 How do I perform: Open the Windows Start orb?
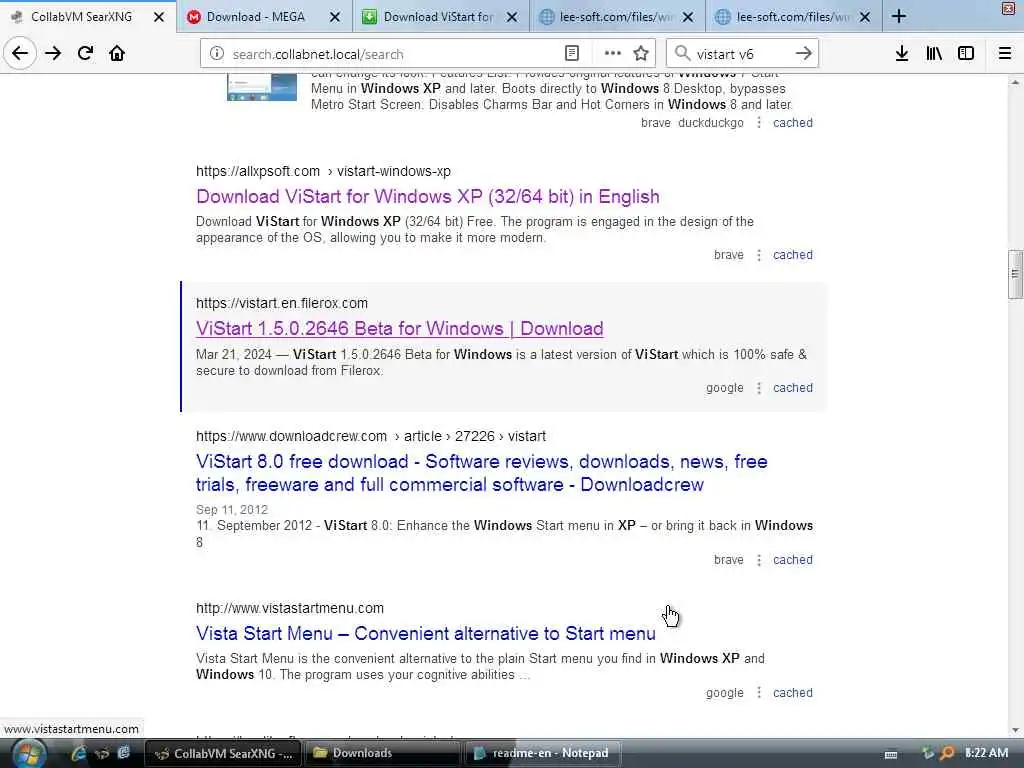pyautogui.click(x=29, y=754)
